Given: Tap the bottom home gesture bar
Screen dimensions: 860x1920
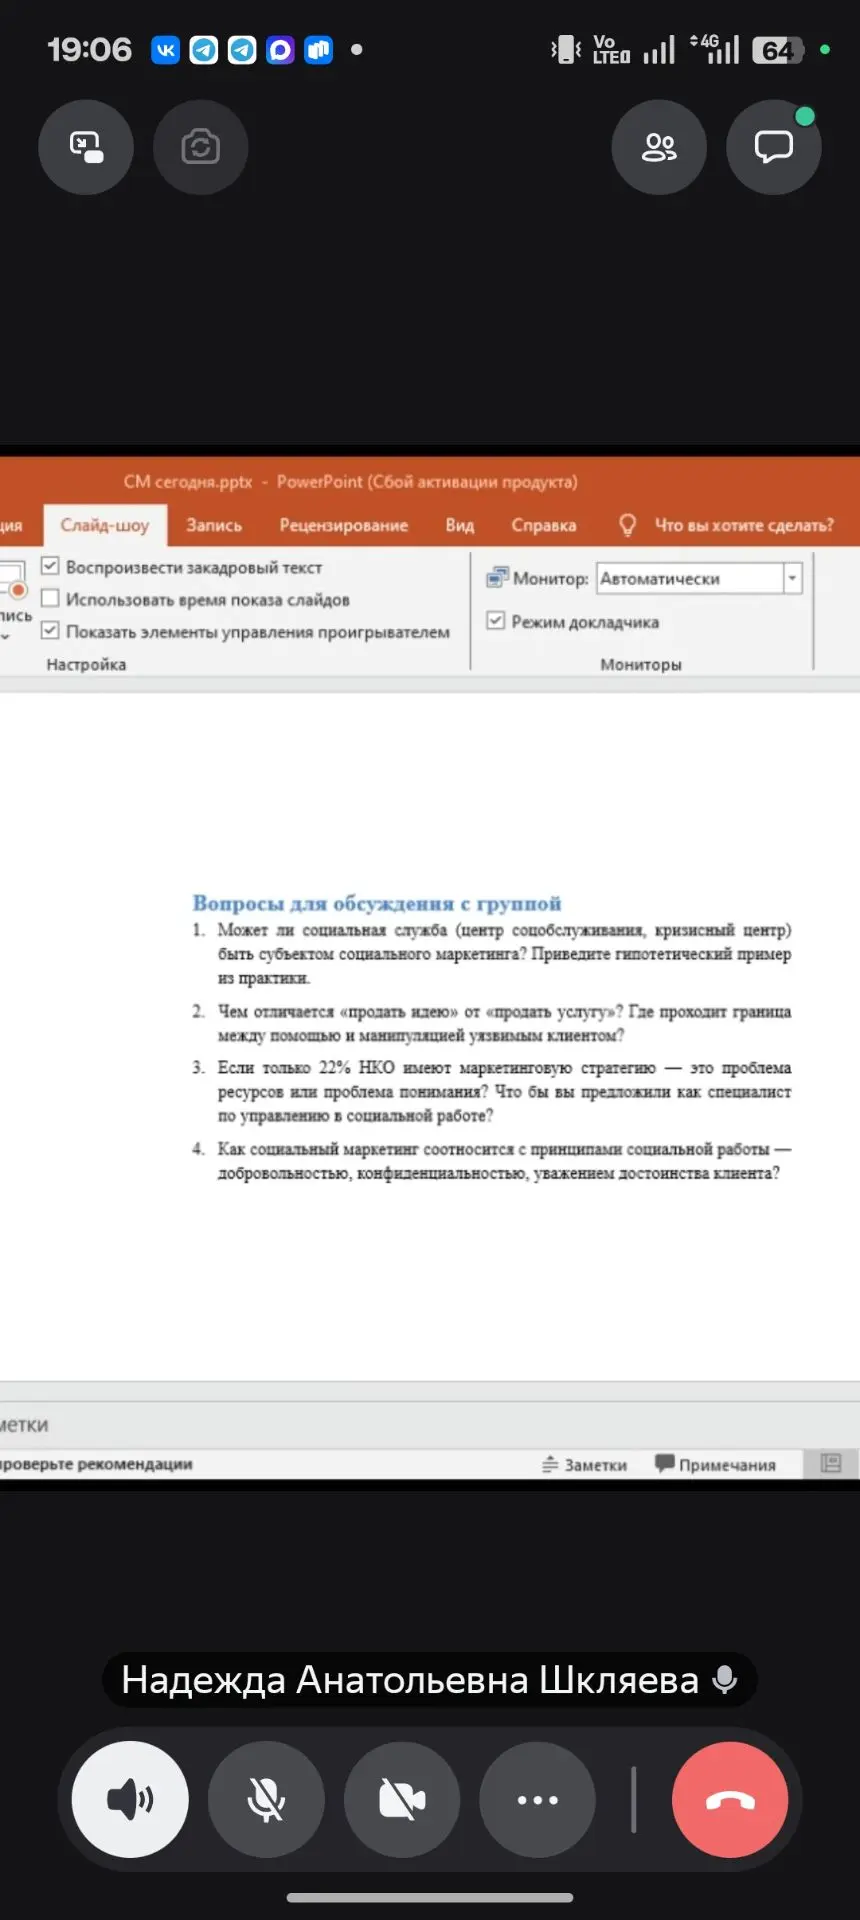Looking at the screenshot, I should pyautogui.click(x=430, y=1897).
